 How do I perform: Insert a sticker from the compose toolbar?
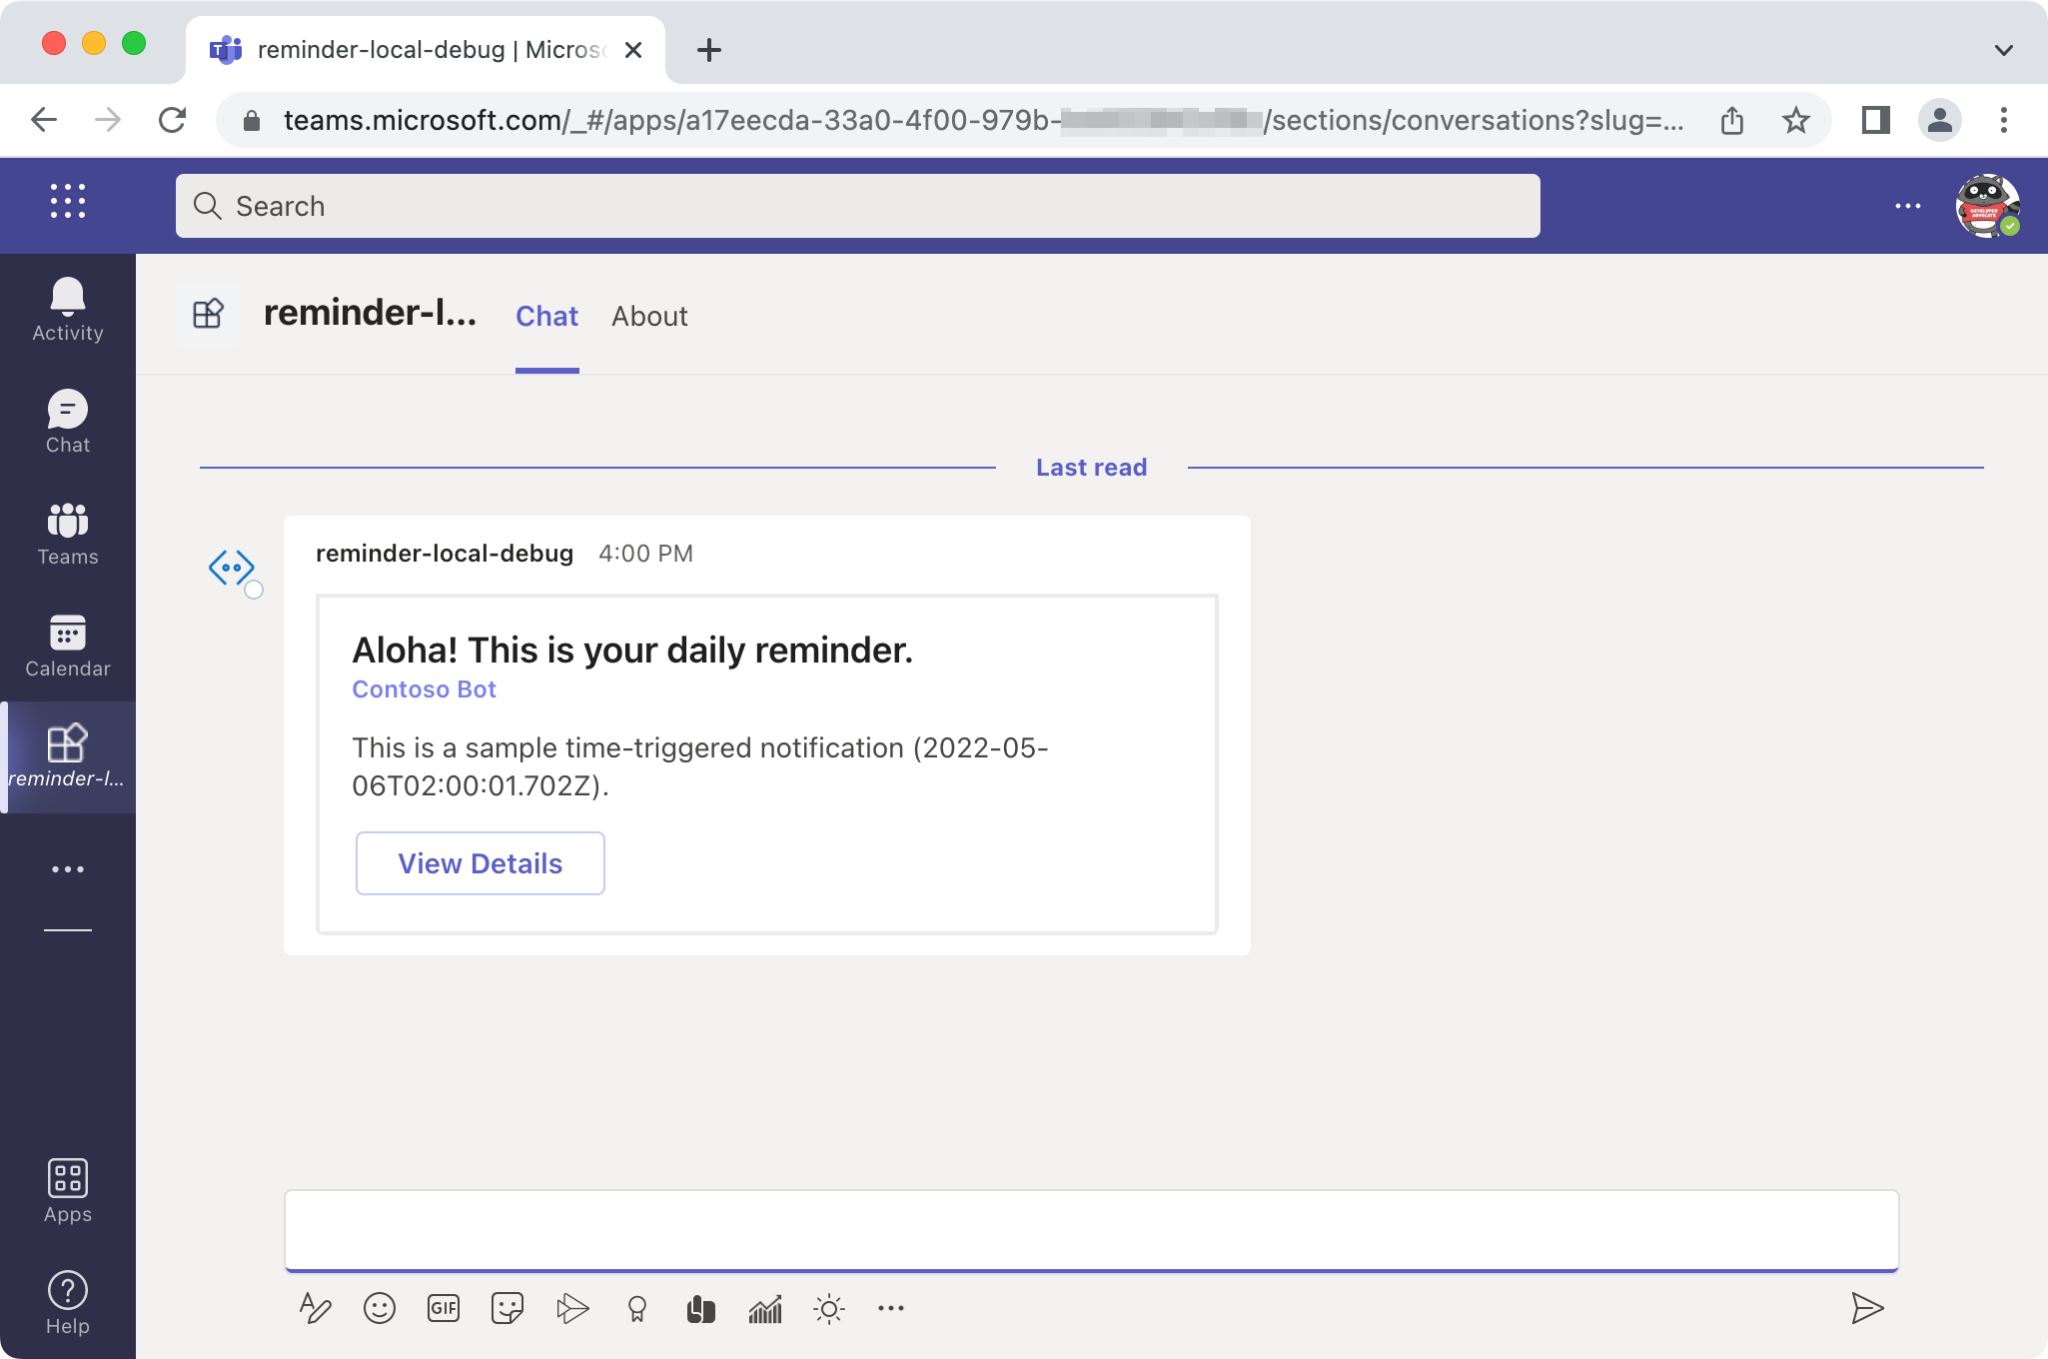point(507,1308)
